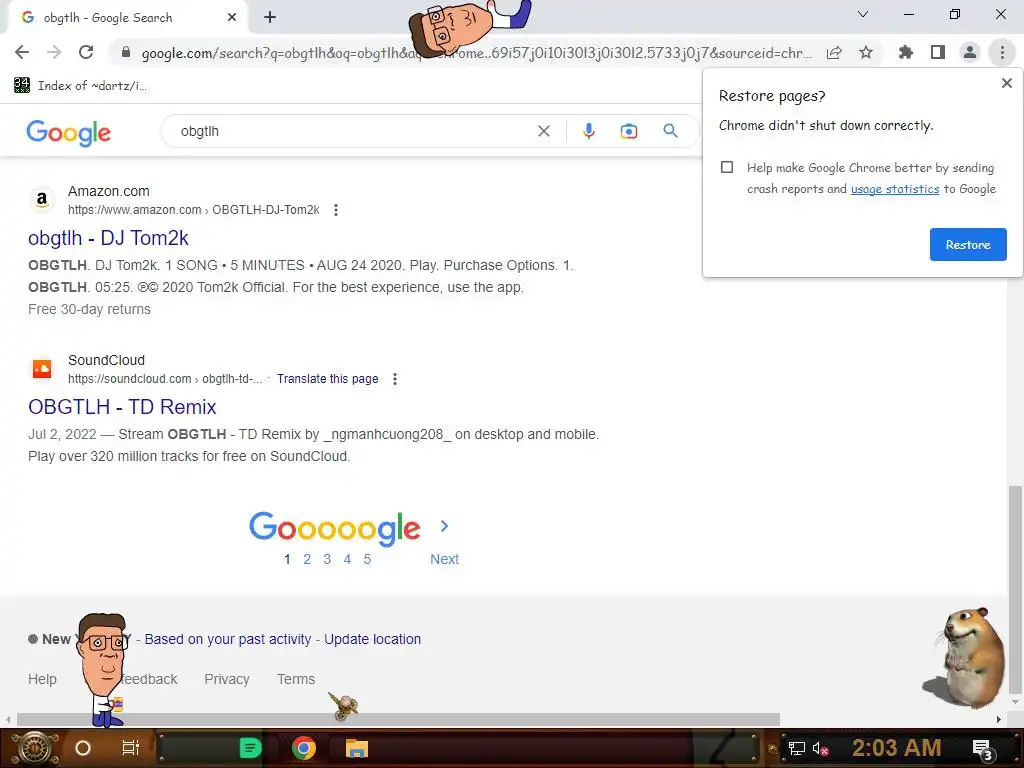Open the Privacy footer link
Image resolution: width=1024 pixels, height=768 pixels.
point(227,679)
